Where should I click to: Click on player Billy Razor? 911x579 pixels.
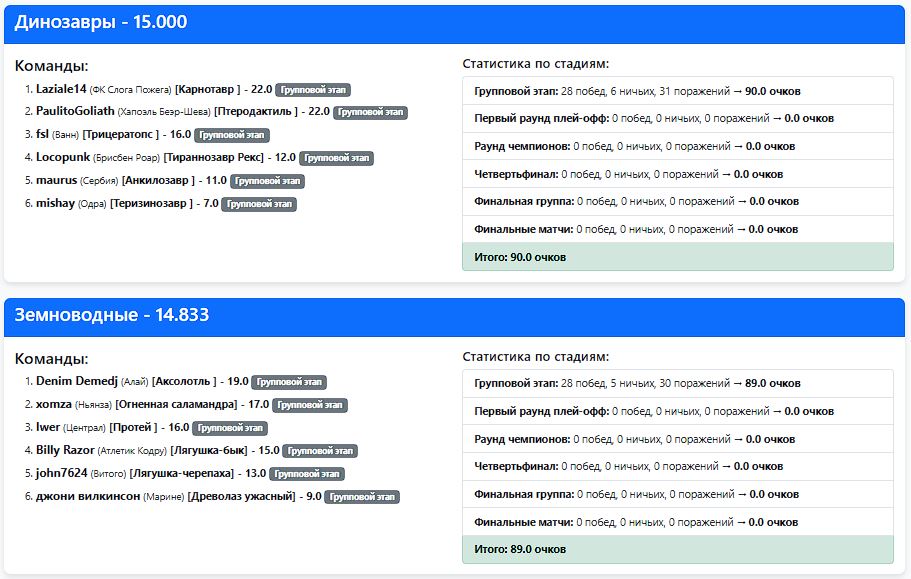point(65,450)
